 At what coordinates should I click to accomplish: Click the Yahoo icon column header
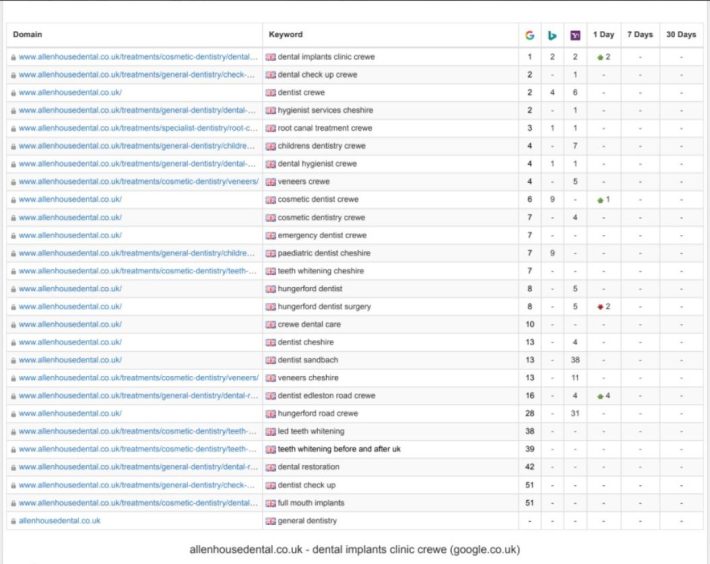click(x=575, y=35)
